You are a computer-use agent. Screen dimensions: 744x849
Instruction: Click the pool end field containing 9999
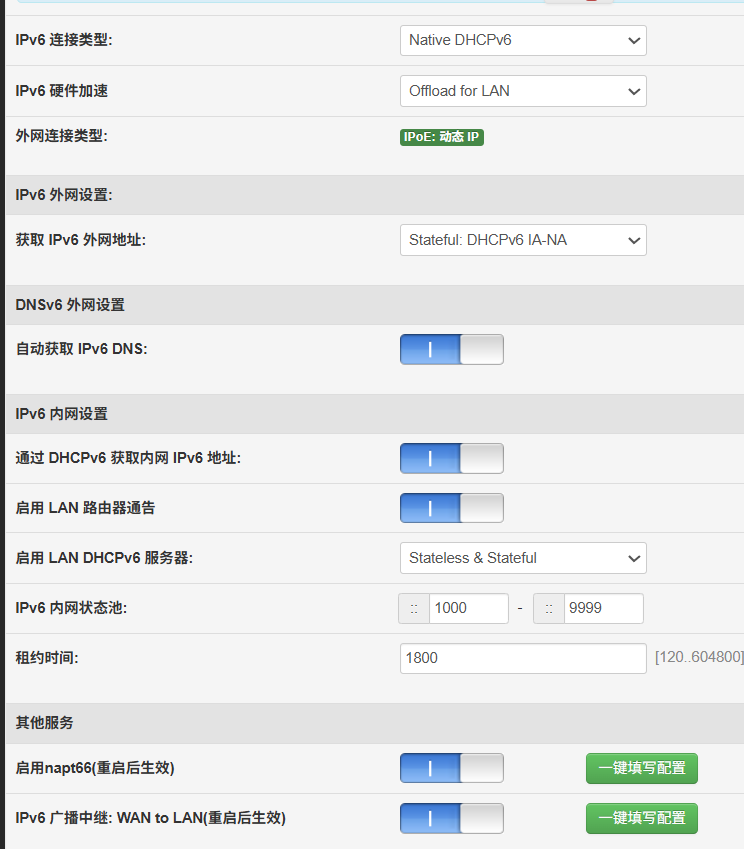[604, 608]
